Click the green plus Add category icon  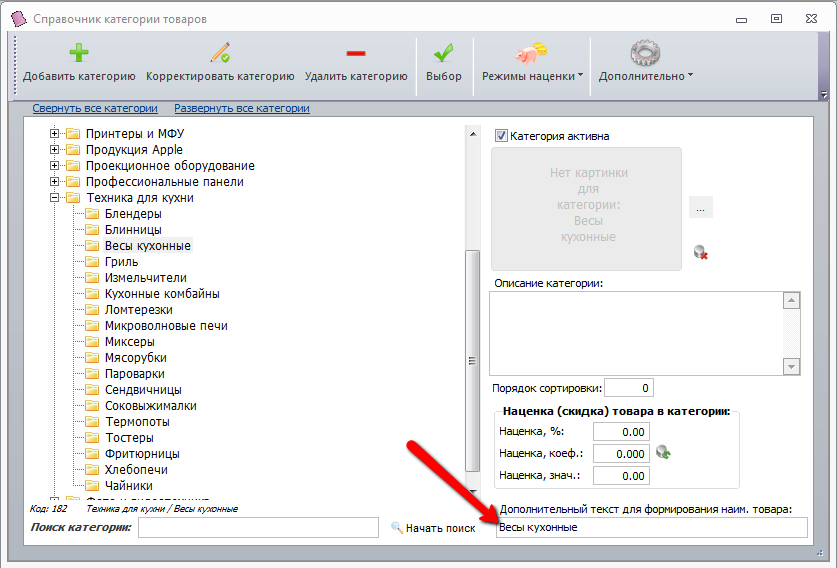pyautogui.click(x=79, y=53)
